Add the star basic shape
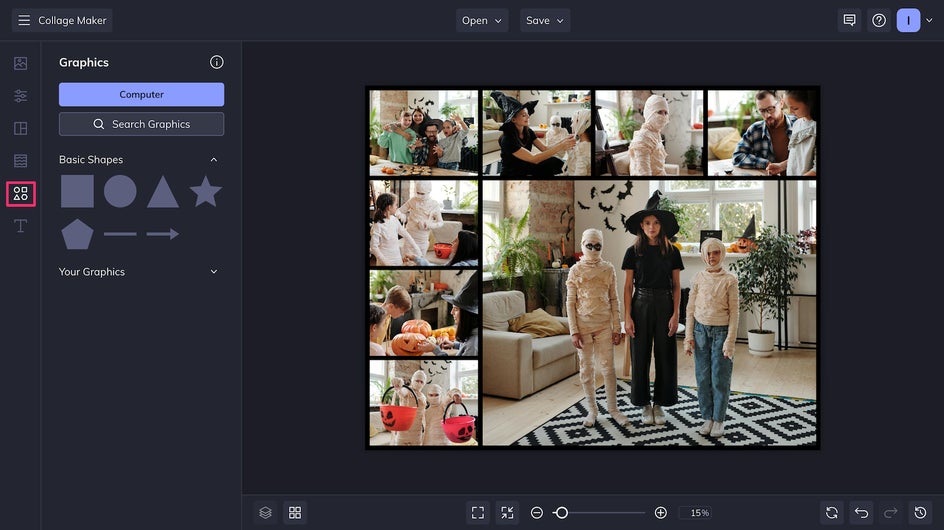The image size is (944, 530). tap(205, 192)
